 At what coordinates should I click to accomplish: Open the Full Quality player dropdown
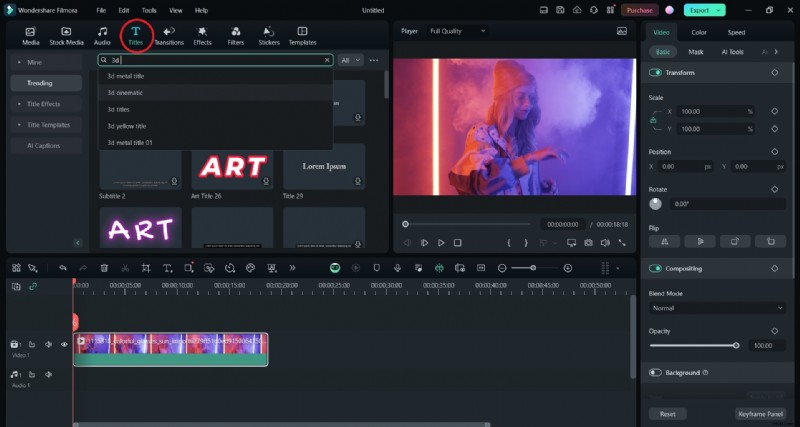(x=457, y=31)
